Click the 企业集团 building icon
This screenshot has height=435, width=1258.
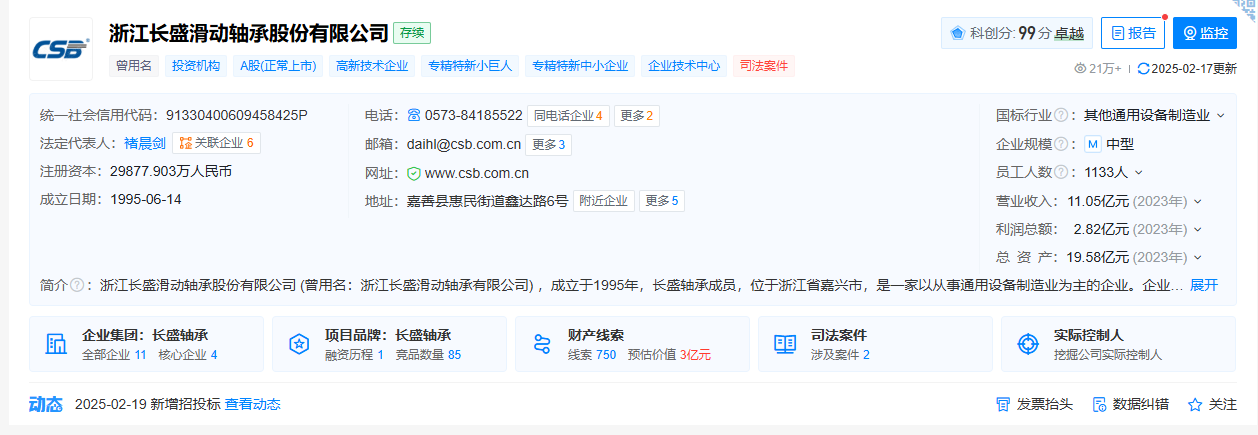coord(56,344)
